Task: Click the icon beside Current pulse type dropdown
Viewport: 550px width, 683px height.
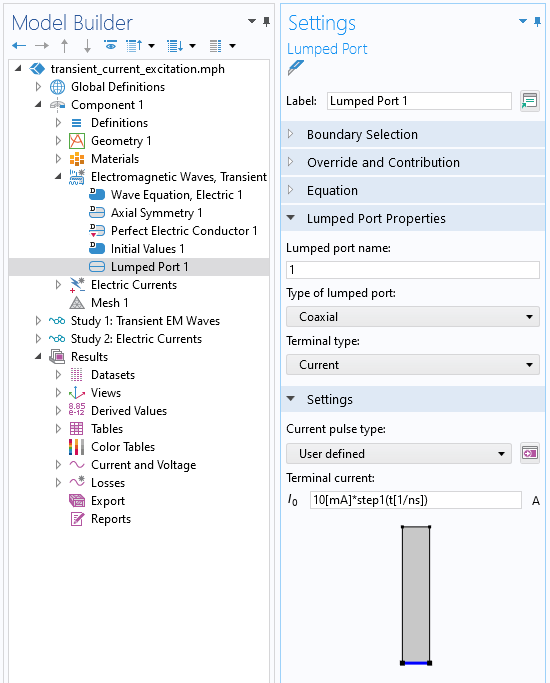Action: 530,453
